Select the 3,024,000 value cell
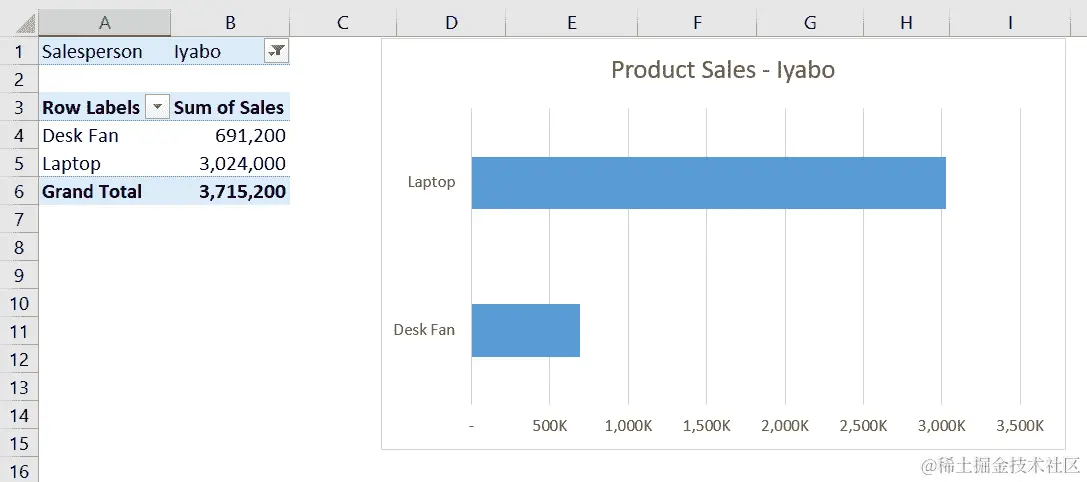This screenshot has height=482, width=1087. [230, 163]
